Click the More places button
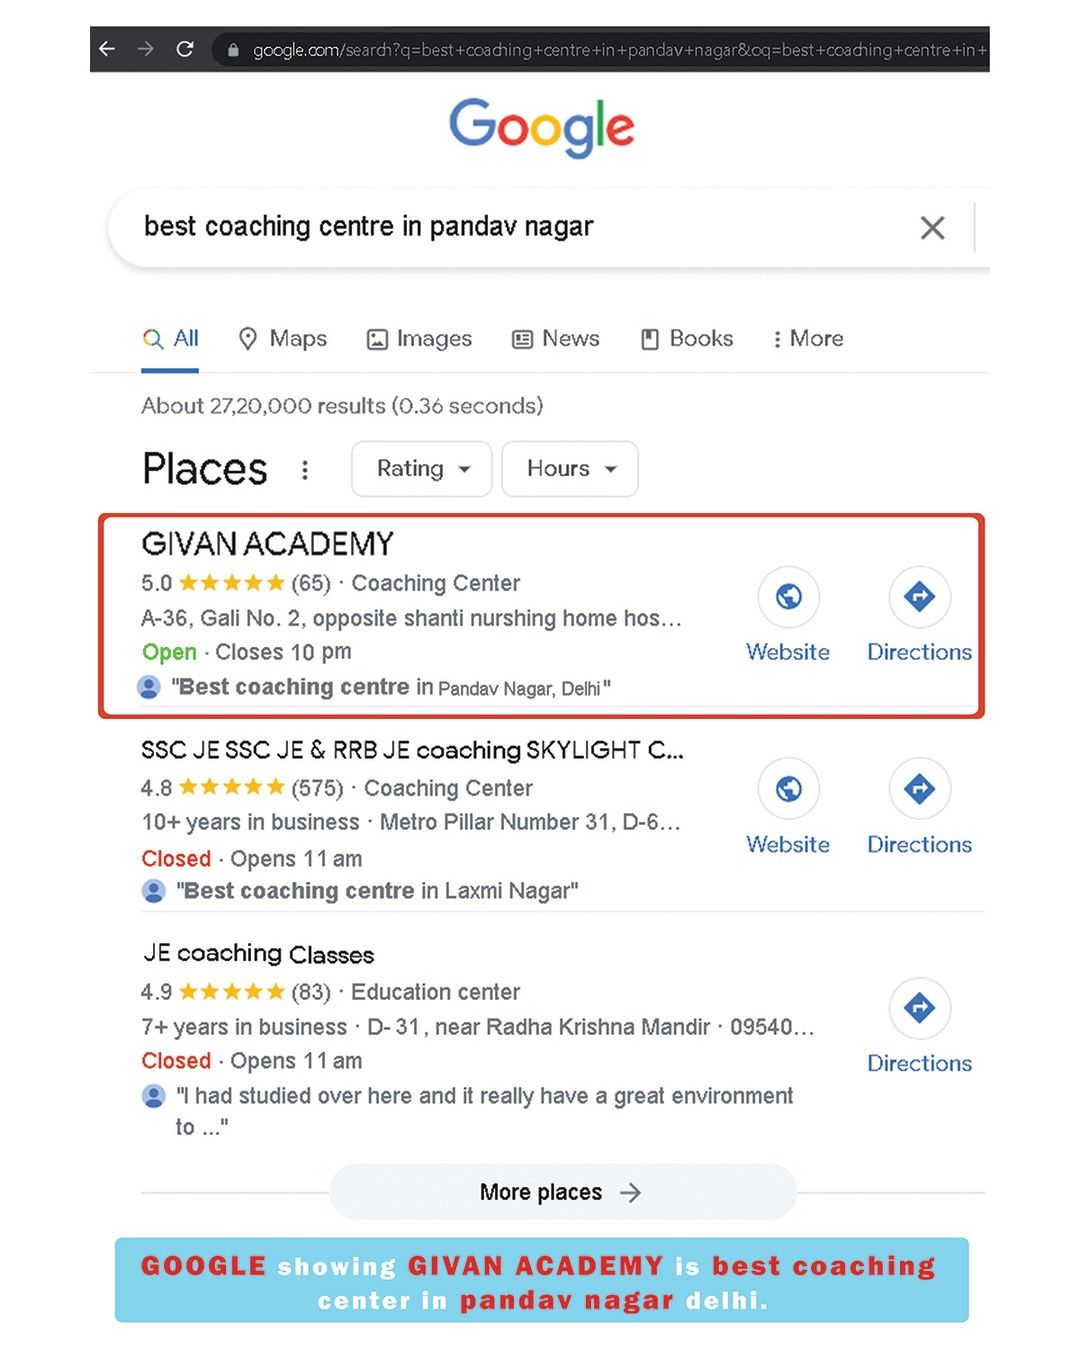 (x=562, y=1192)
